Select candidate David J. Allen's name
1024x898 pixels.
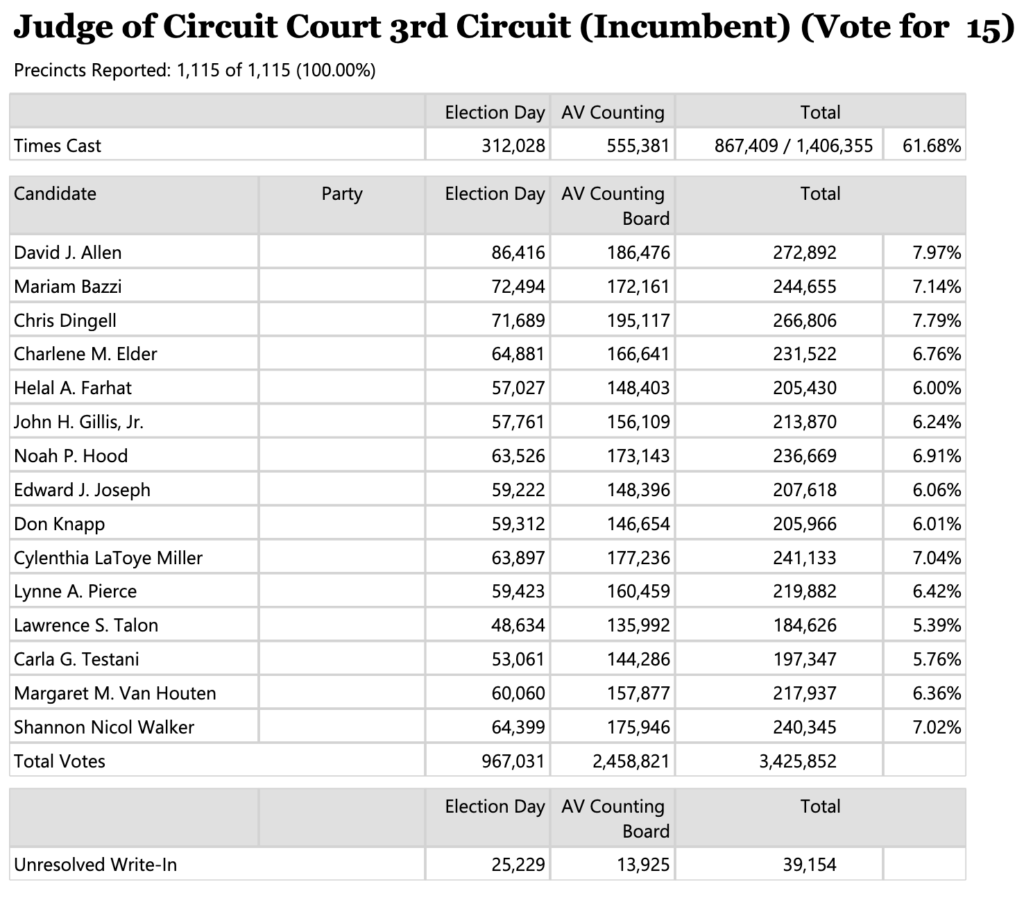[68, 253]
